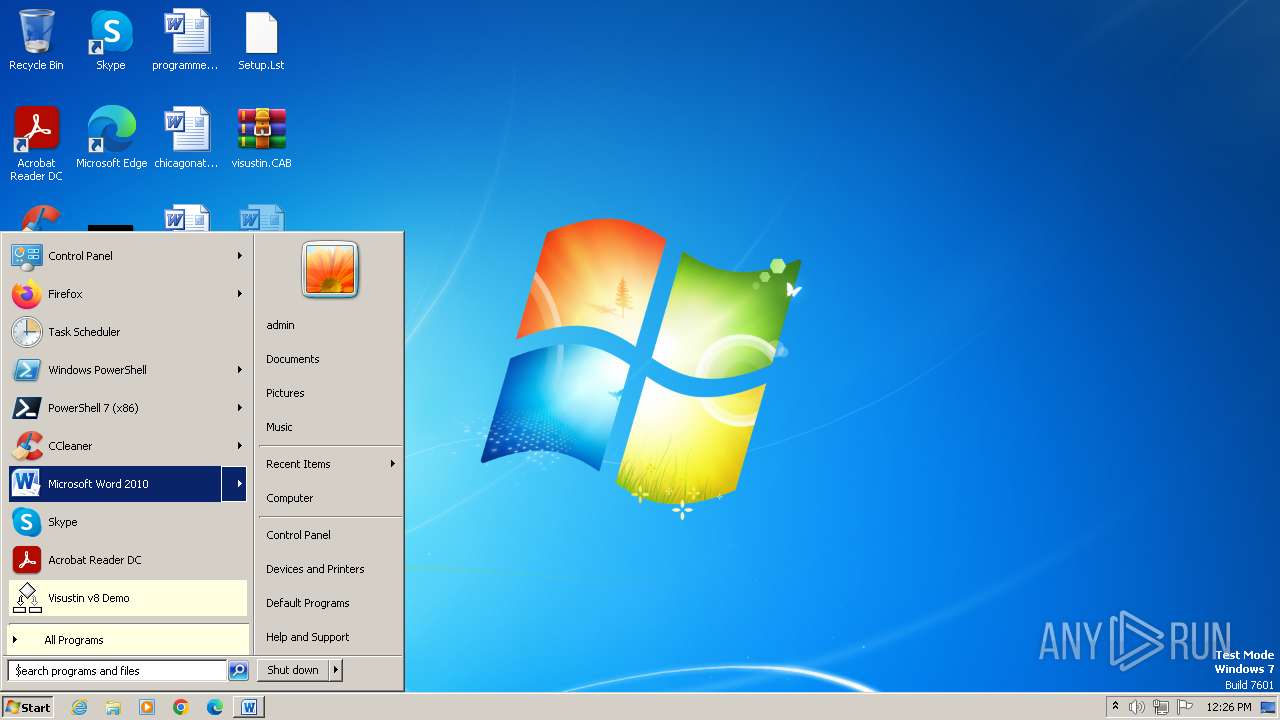Click the Start button
This screenshot has width=1280, height=720.
(x=28, y=707)
